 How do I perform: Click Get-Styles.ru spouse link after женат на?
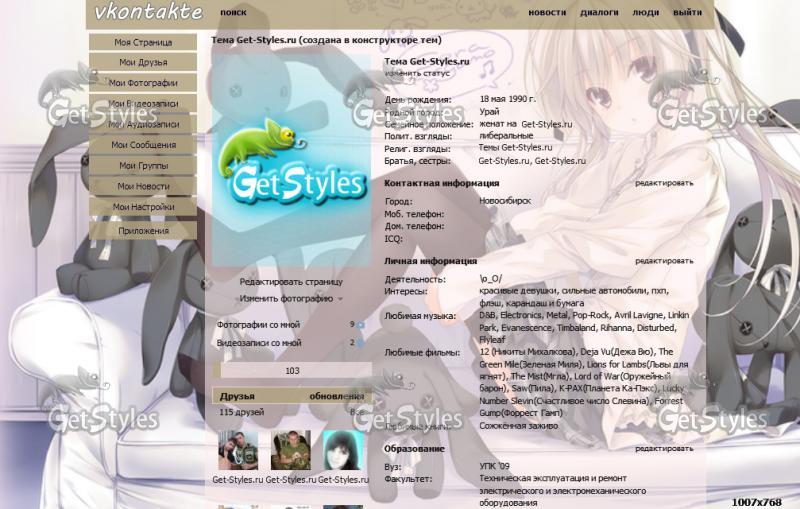pyautogui.click(x=546, y=124)
